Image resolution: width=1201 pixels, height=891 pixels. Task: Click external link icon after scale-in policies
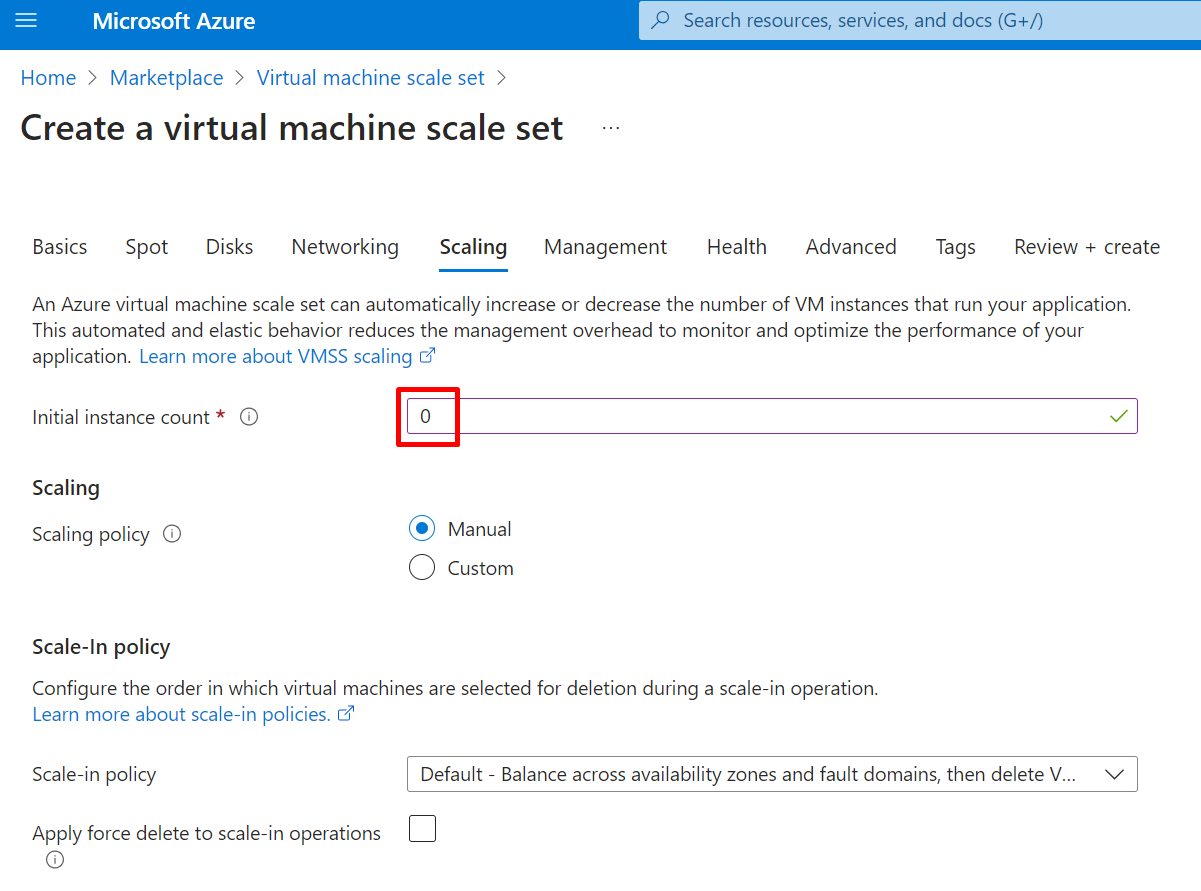346,714
